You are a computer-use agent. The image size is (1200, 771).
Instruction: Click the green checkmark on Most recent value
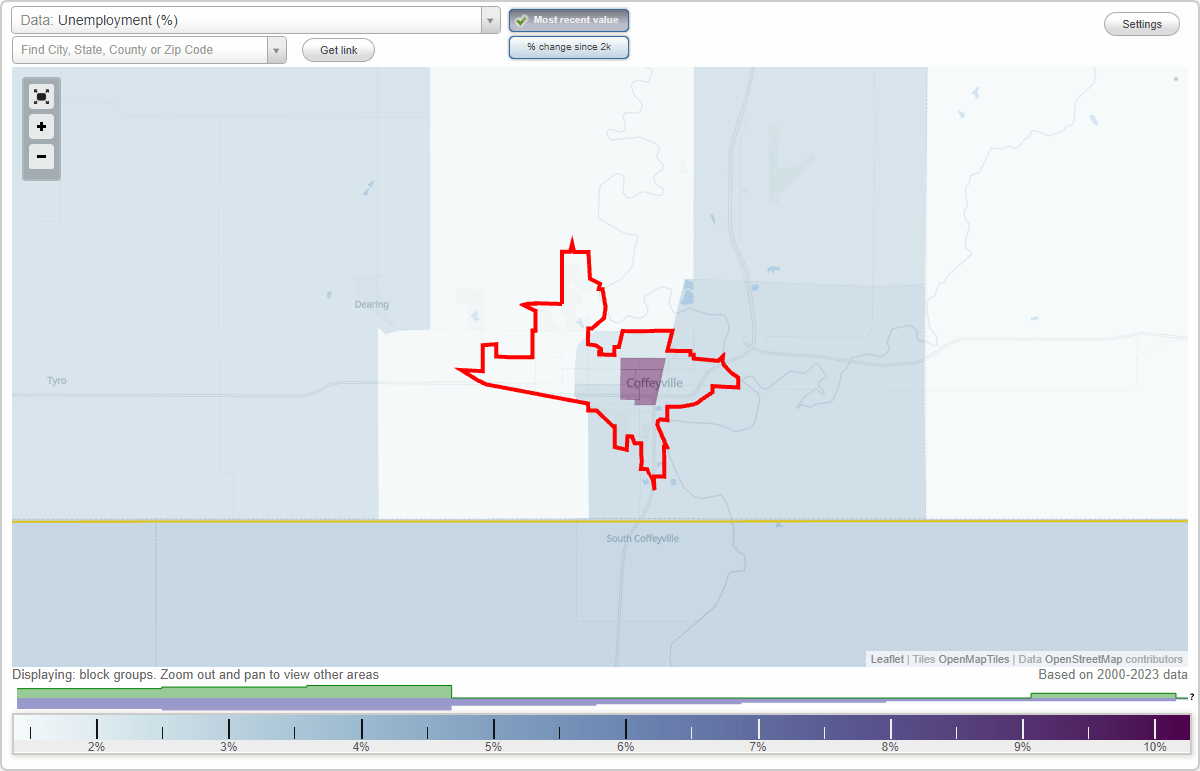point(523,20)
